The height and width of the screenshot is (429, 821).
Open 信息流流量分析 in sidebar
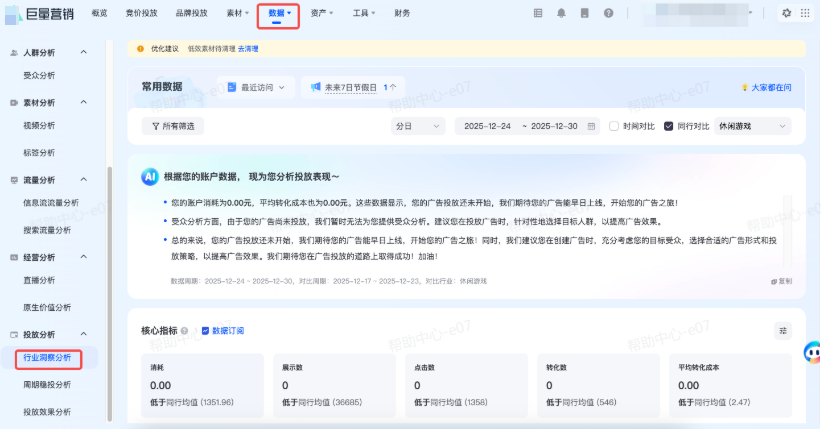point(51,203)
